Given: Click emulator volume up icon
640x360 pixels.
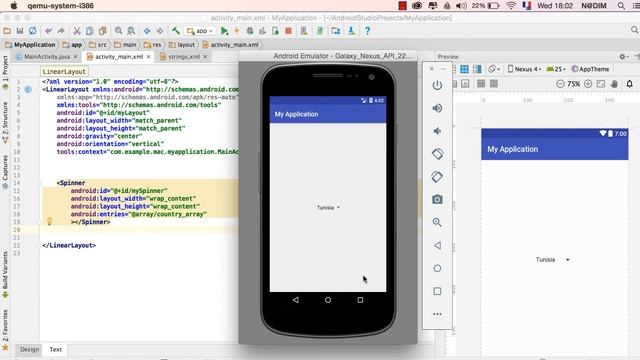Looking at the screenshot, I should pos(437,108).
